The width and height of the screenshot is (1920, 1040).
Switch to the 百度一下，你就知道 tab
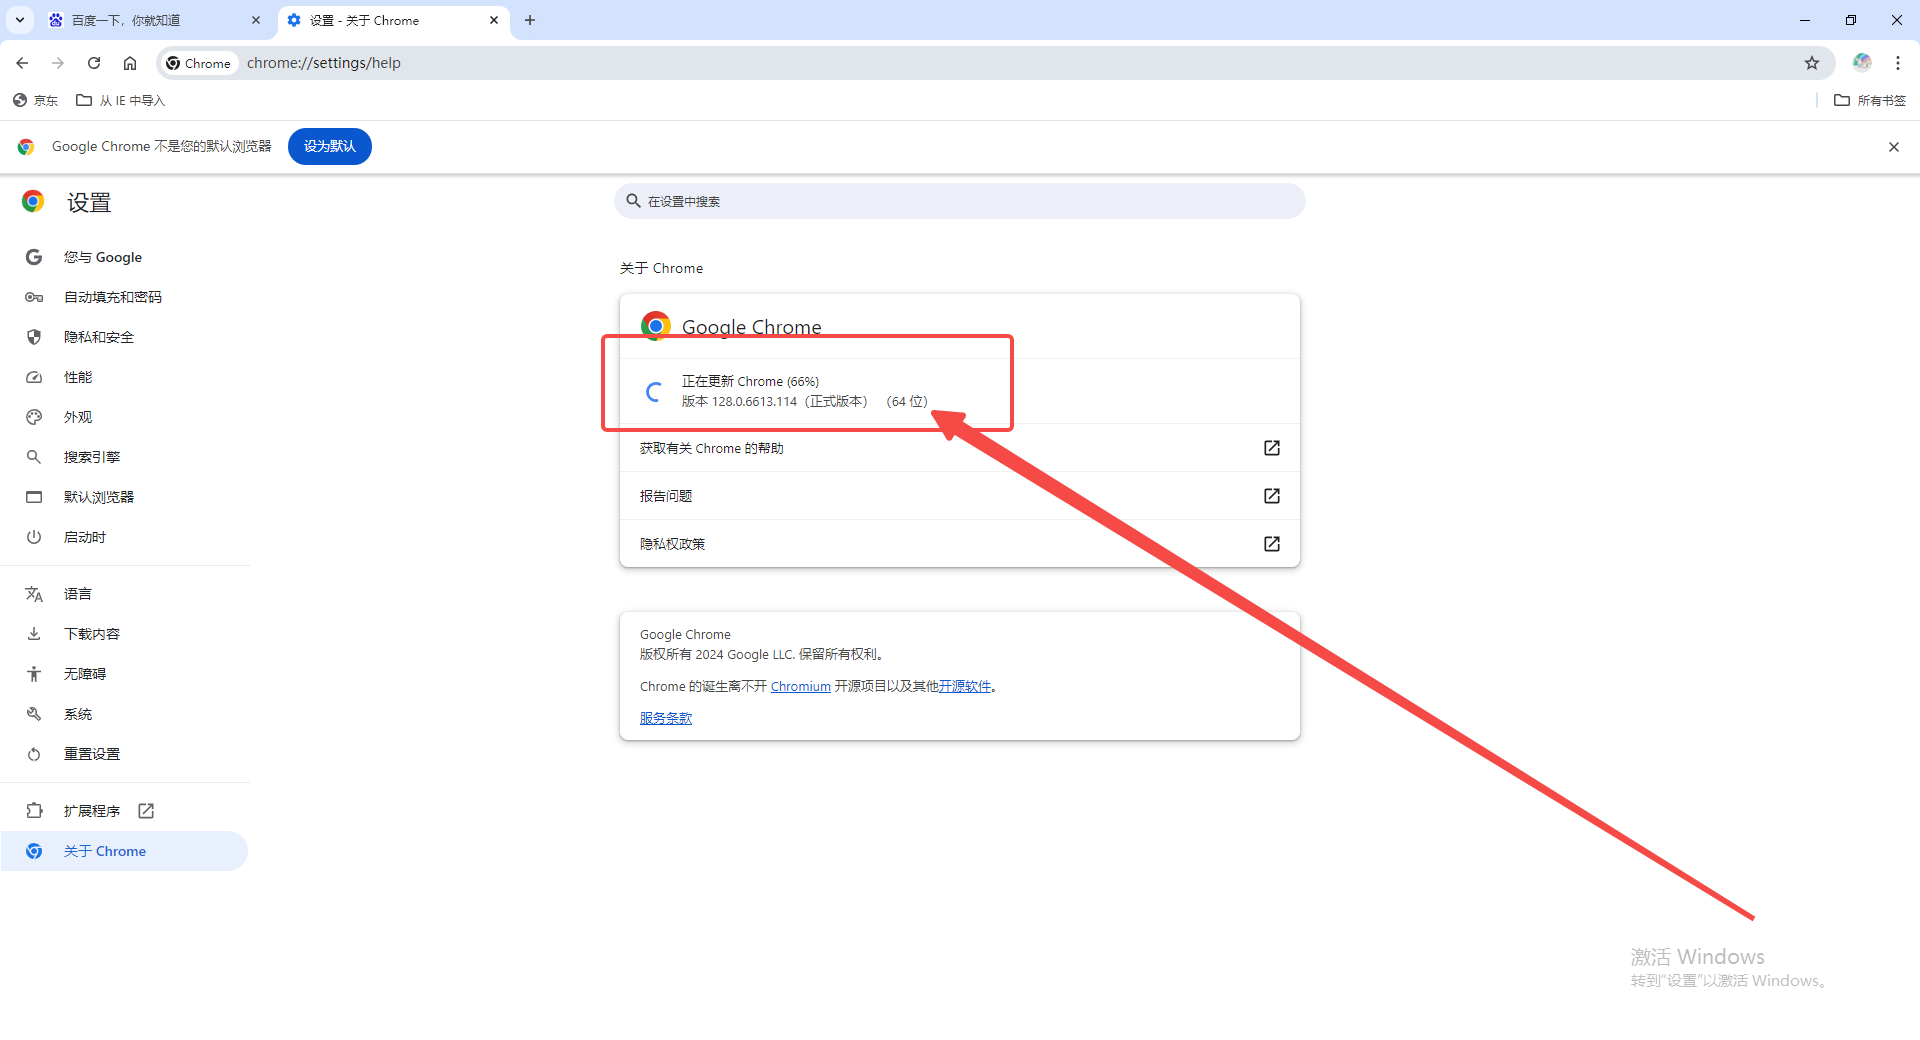pos(153,20)
